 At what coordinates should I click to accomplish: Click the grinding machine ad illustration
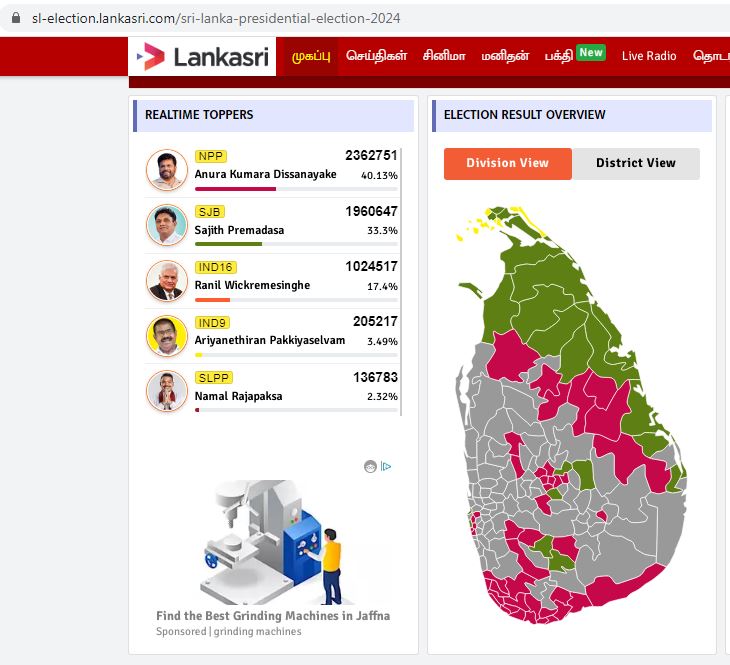pos(275,543)
